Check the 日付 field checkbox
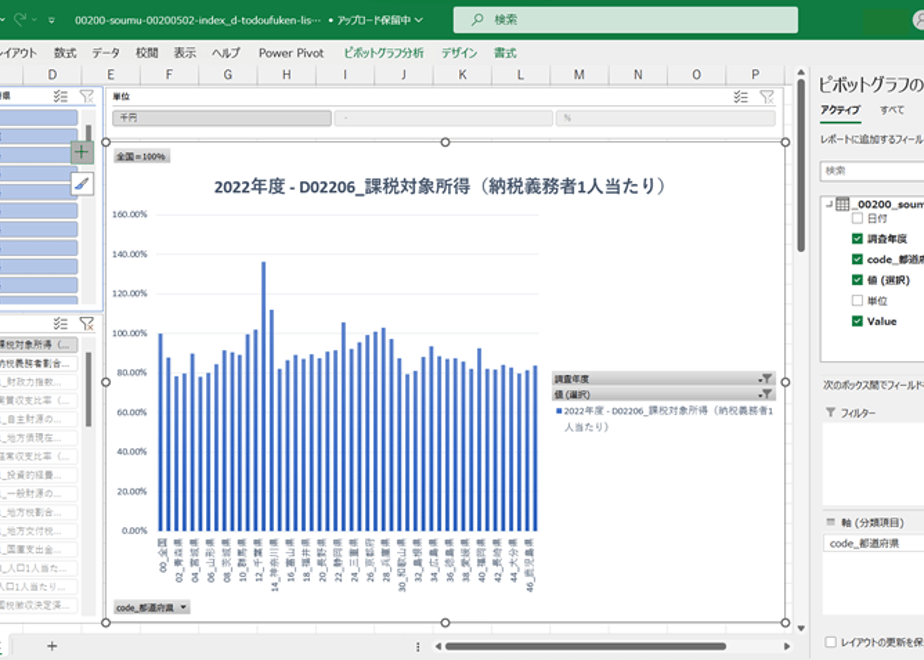924x660 pixels. click(x=857, y=218)
